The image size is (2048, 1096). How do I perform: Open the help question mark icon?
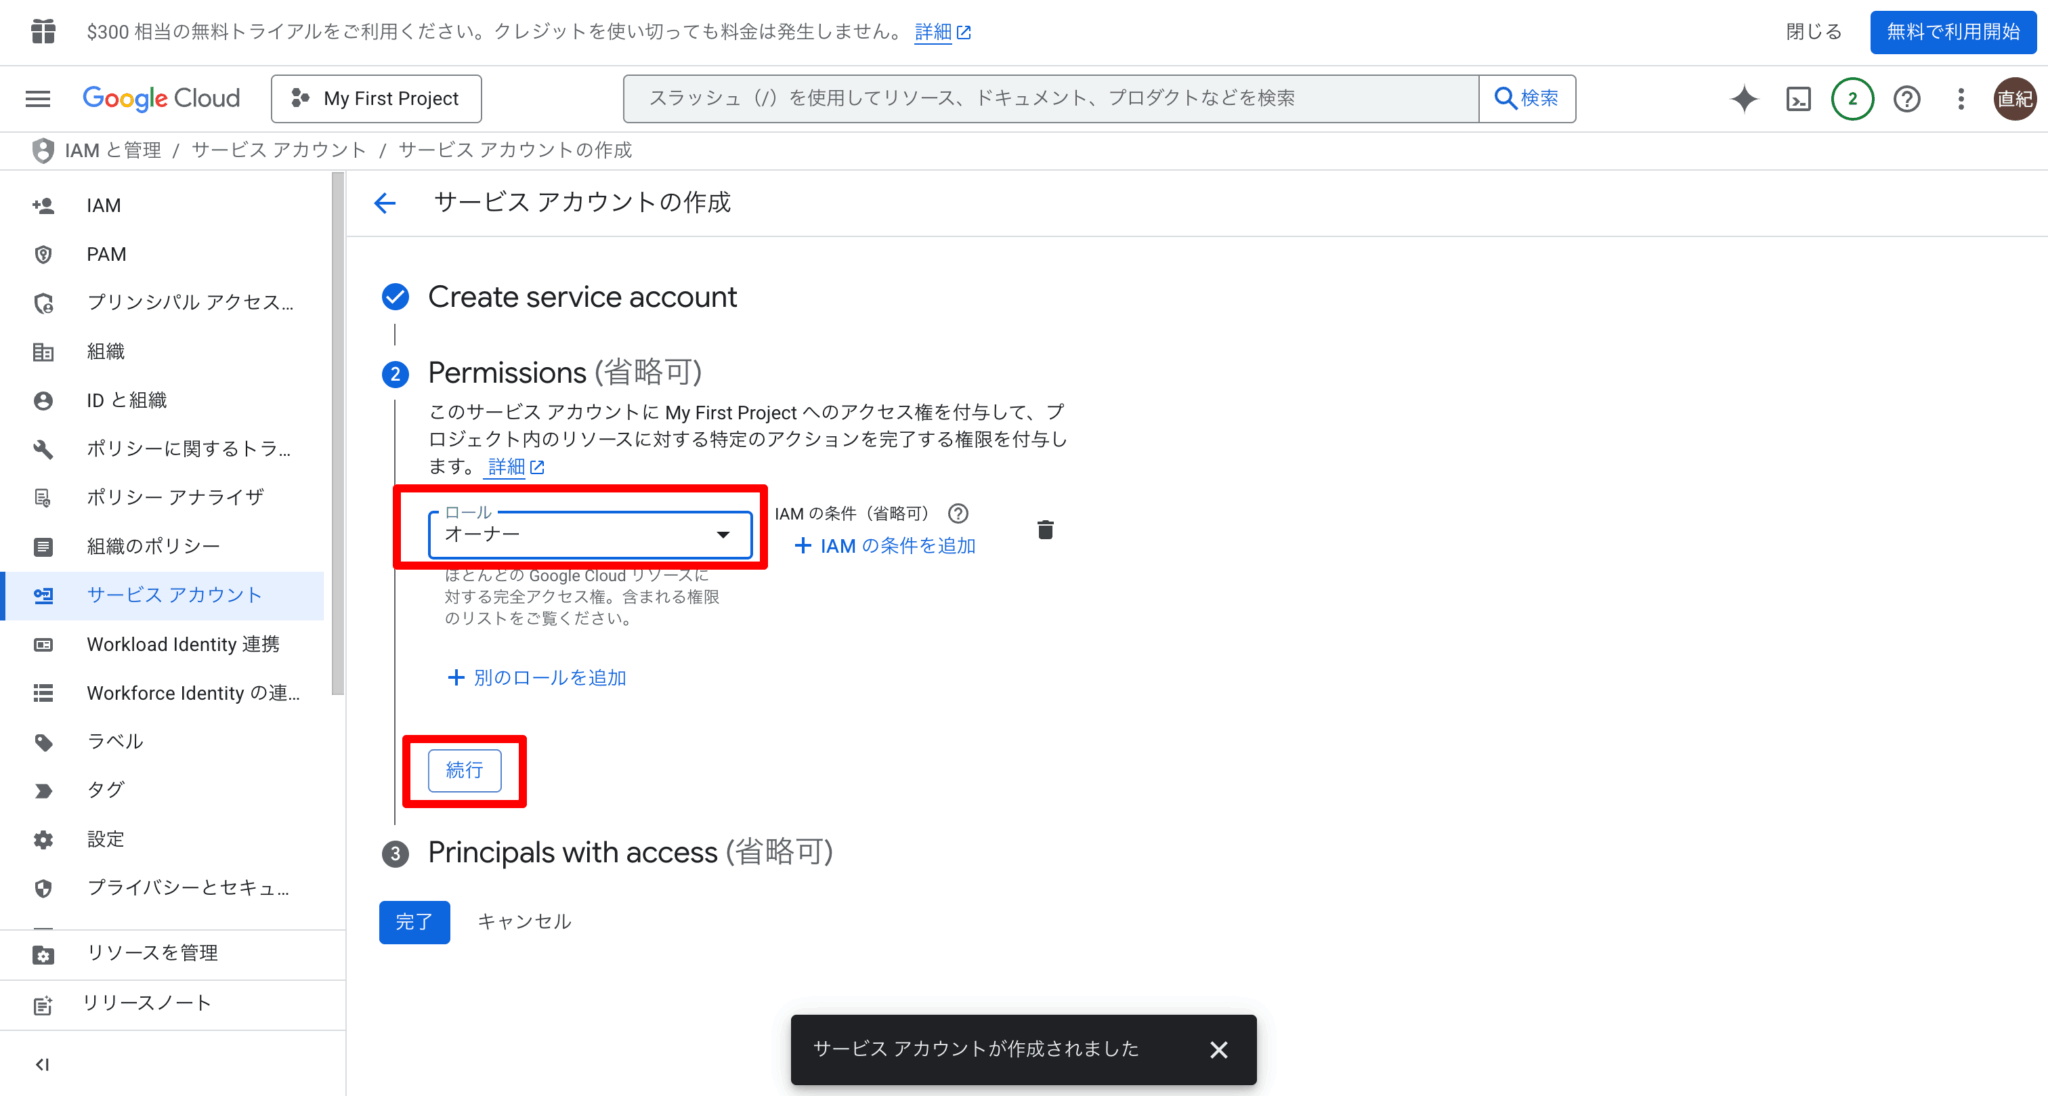(x=1906, y=99)
